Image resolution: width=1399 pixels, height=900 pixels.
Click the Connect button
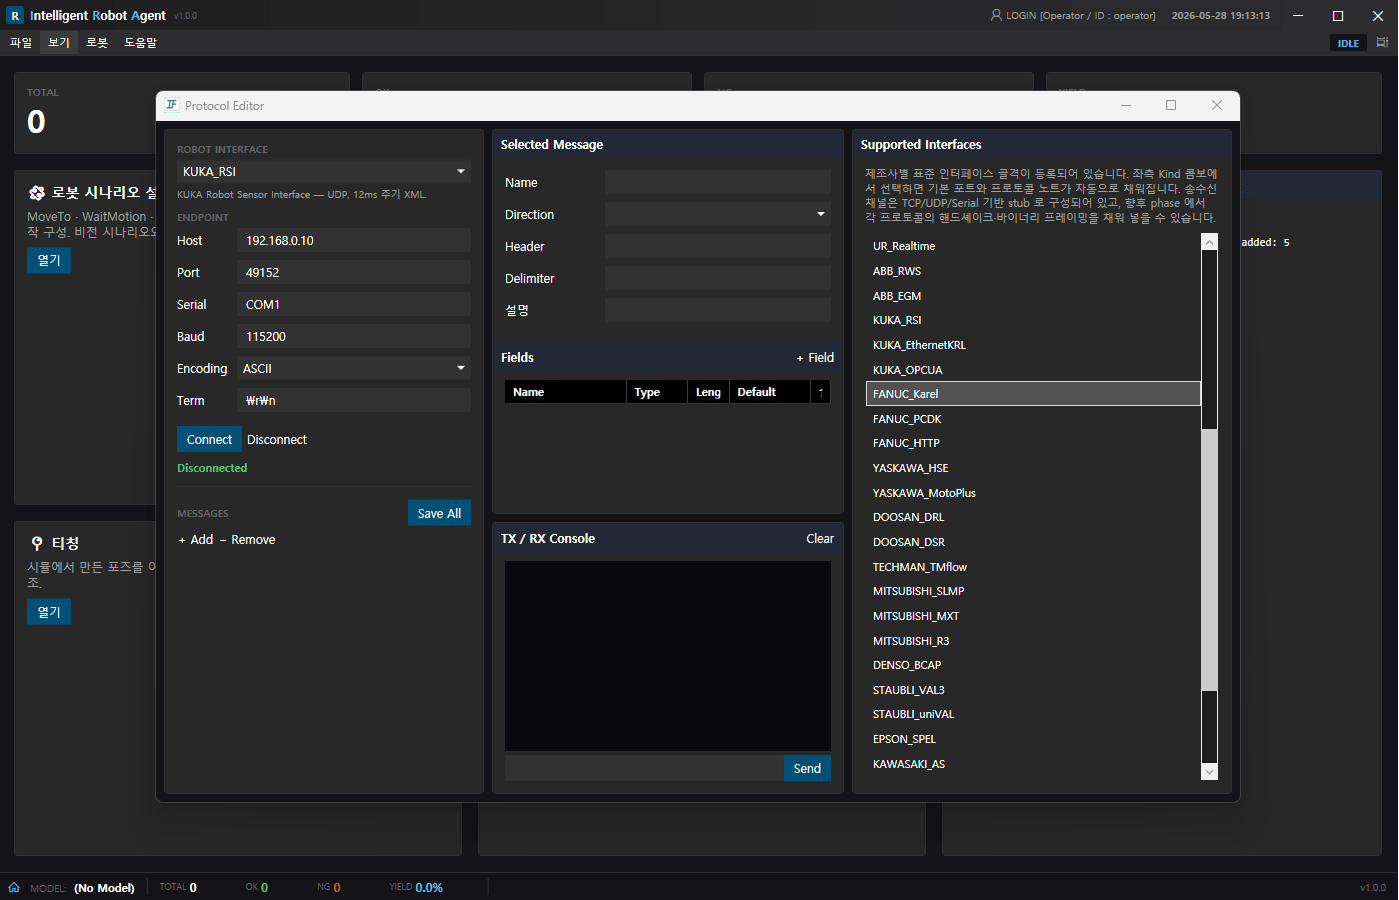point(209,439)
